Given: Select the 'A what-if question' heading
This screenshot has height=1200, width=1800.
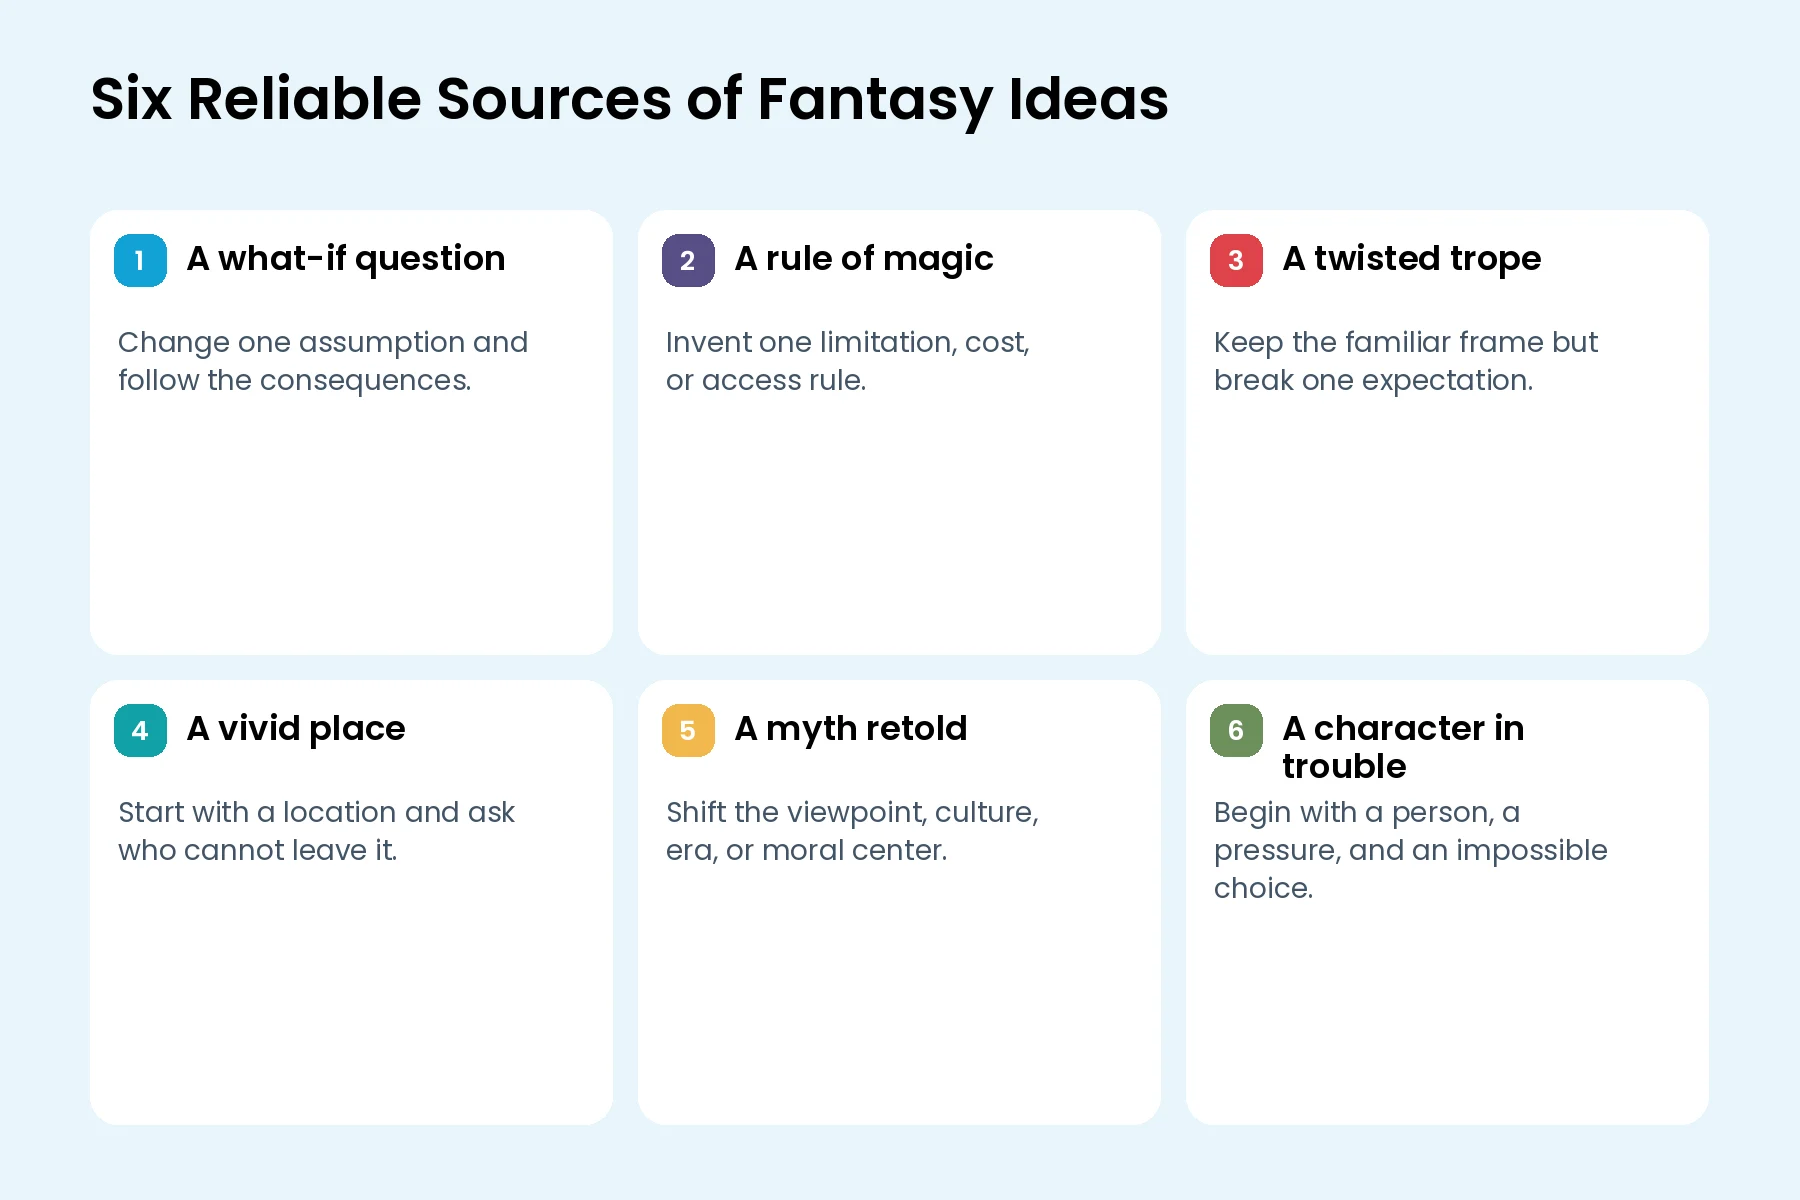Looking at the screenshot, I should [346, 259].
